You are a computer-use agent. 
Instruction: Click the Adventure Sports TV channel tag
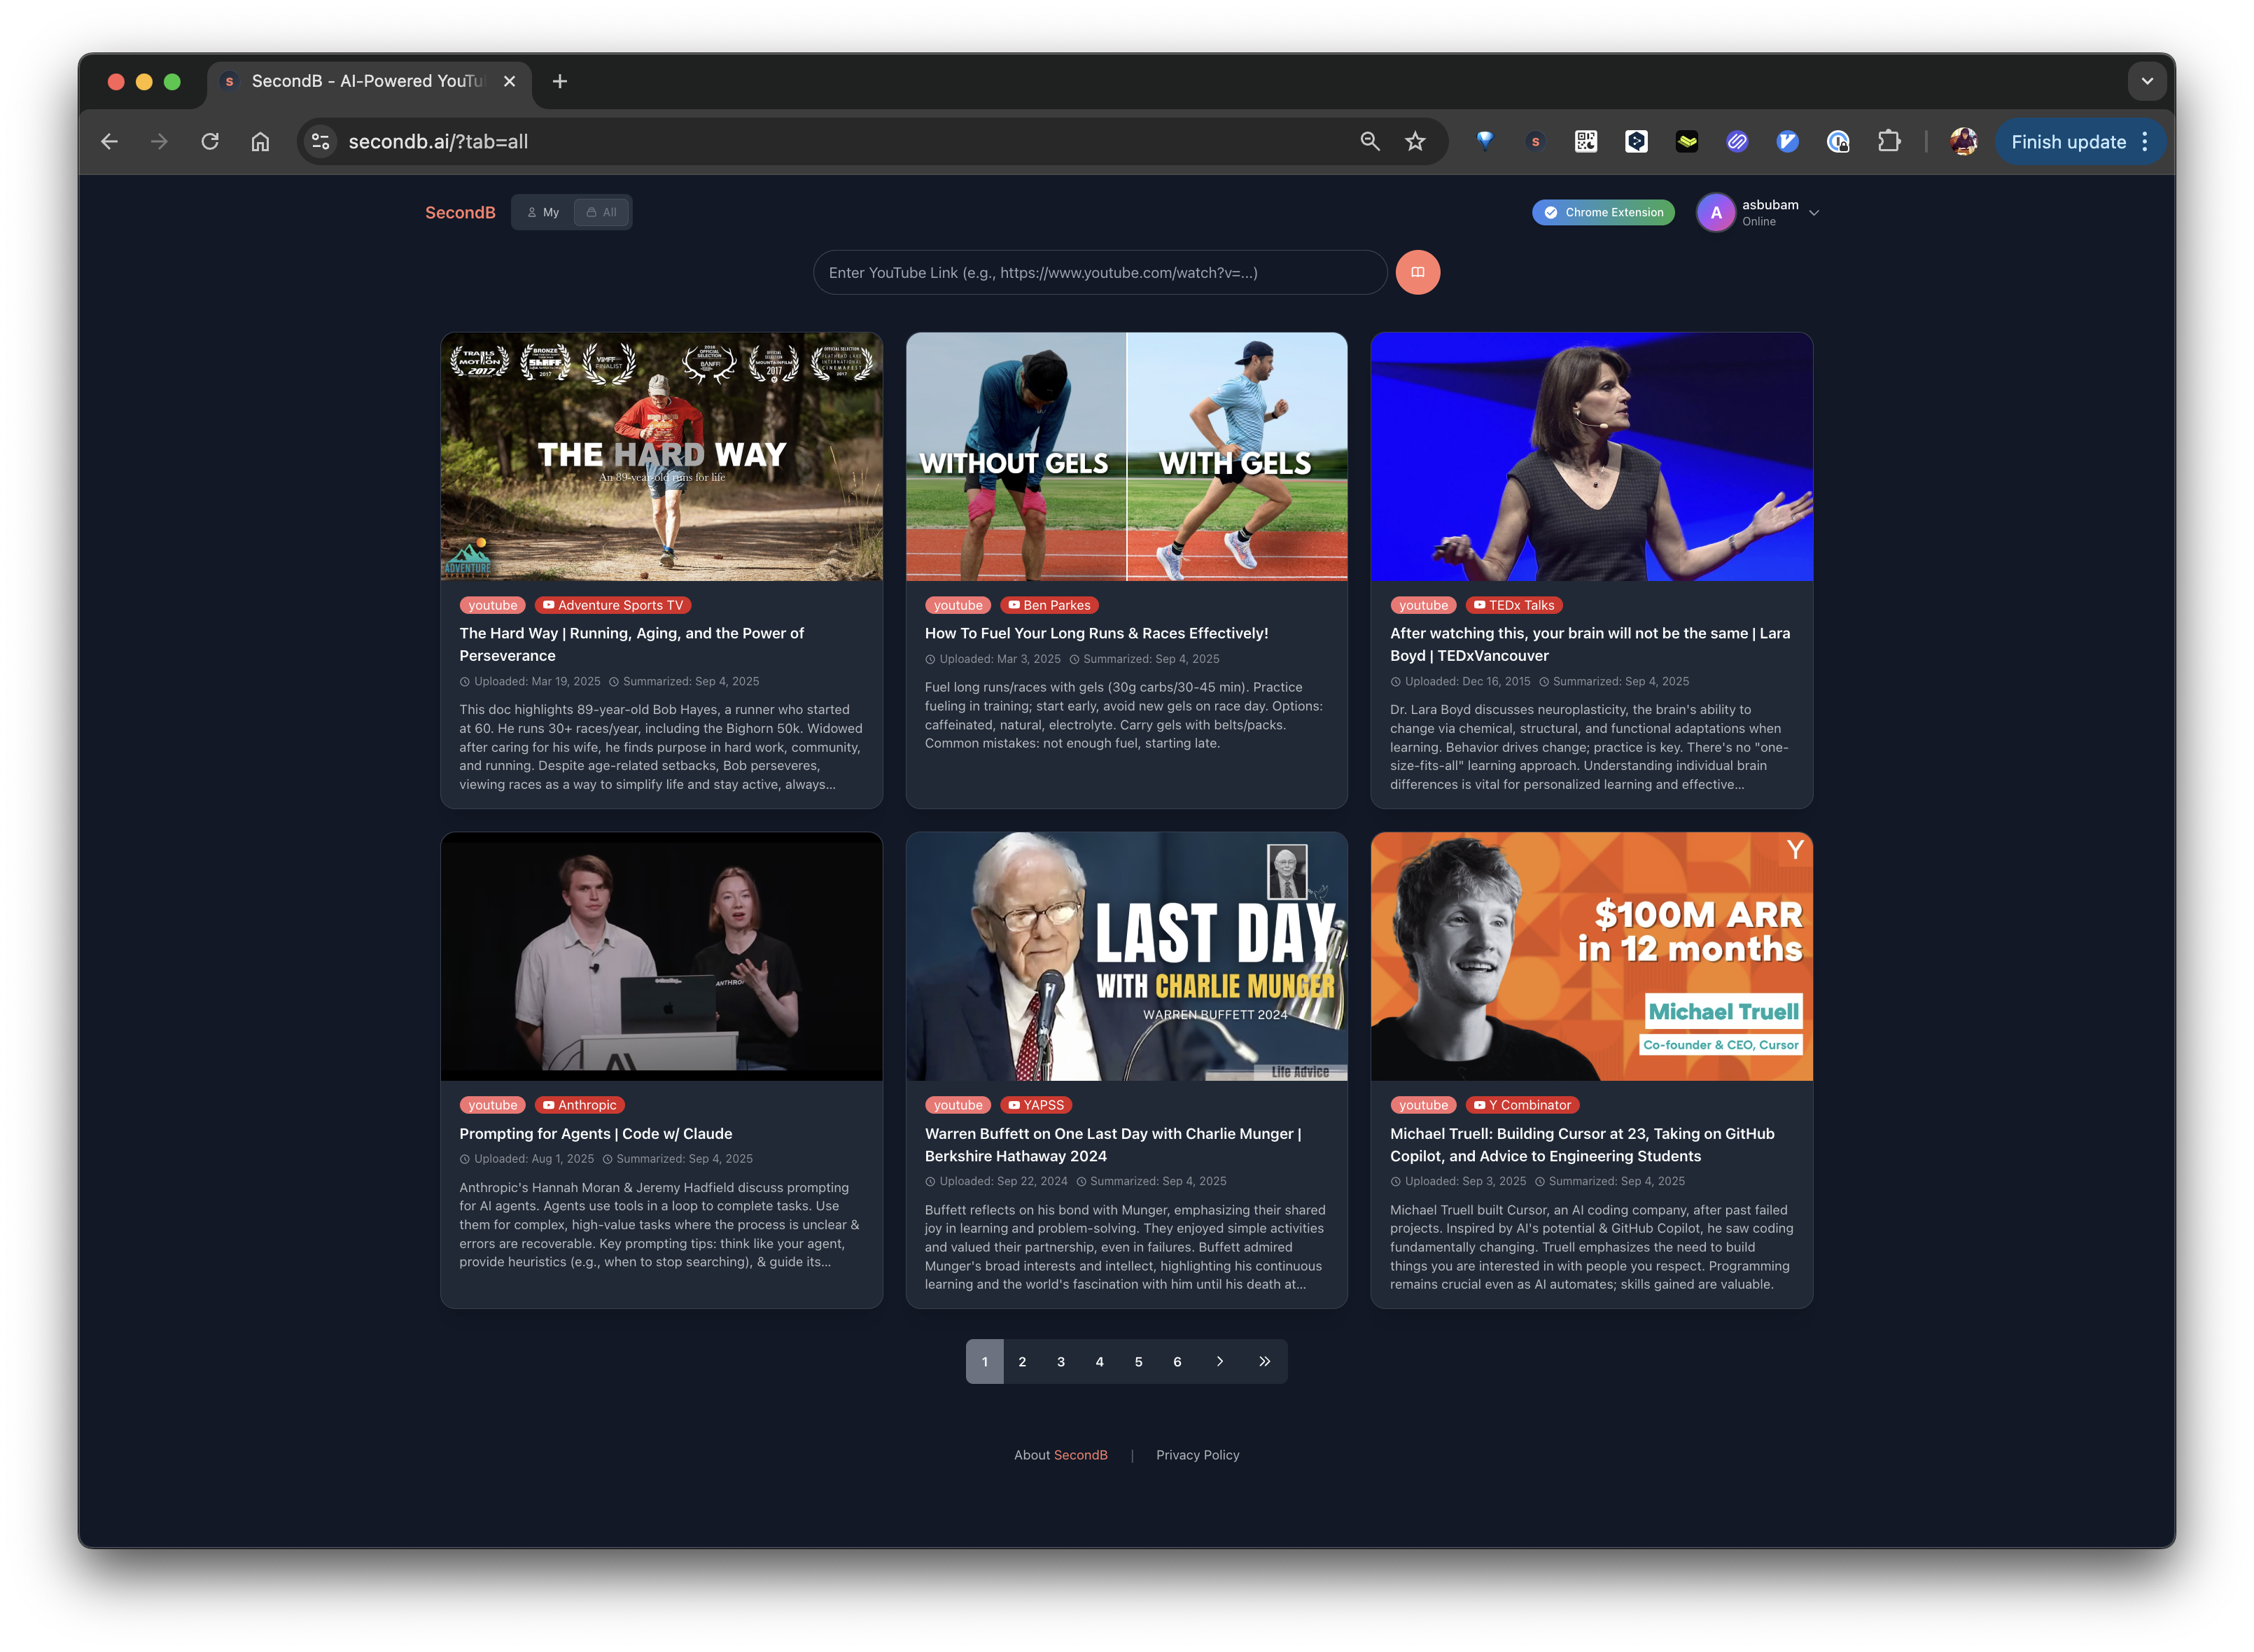613,605
